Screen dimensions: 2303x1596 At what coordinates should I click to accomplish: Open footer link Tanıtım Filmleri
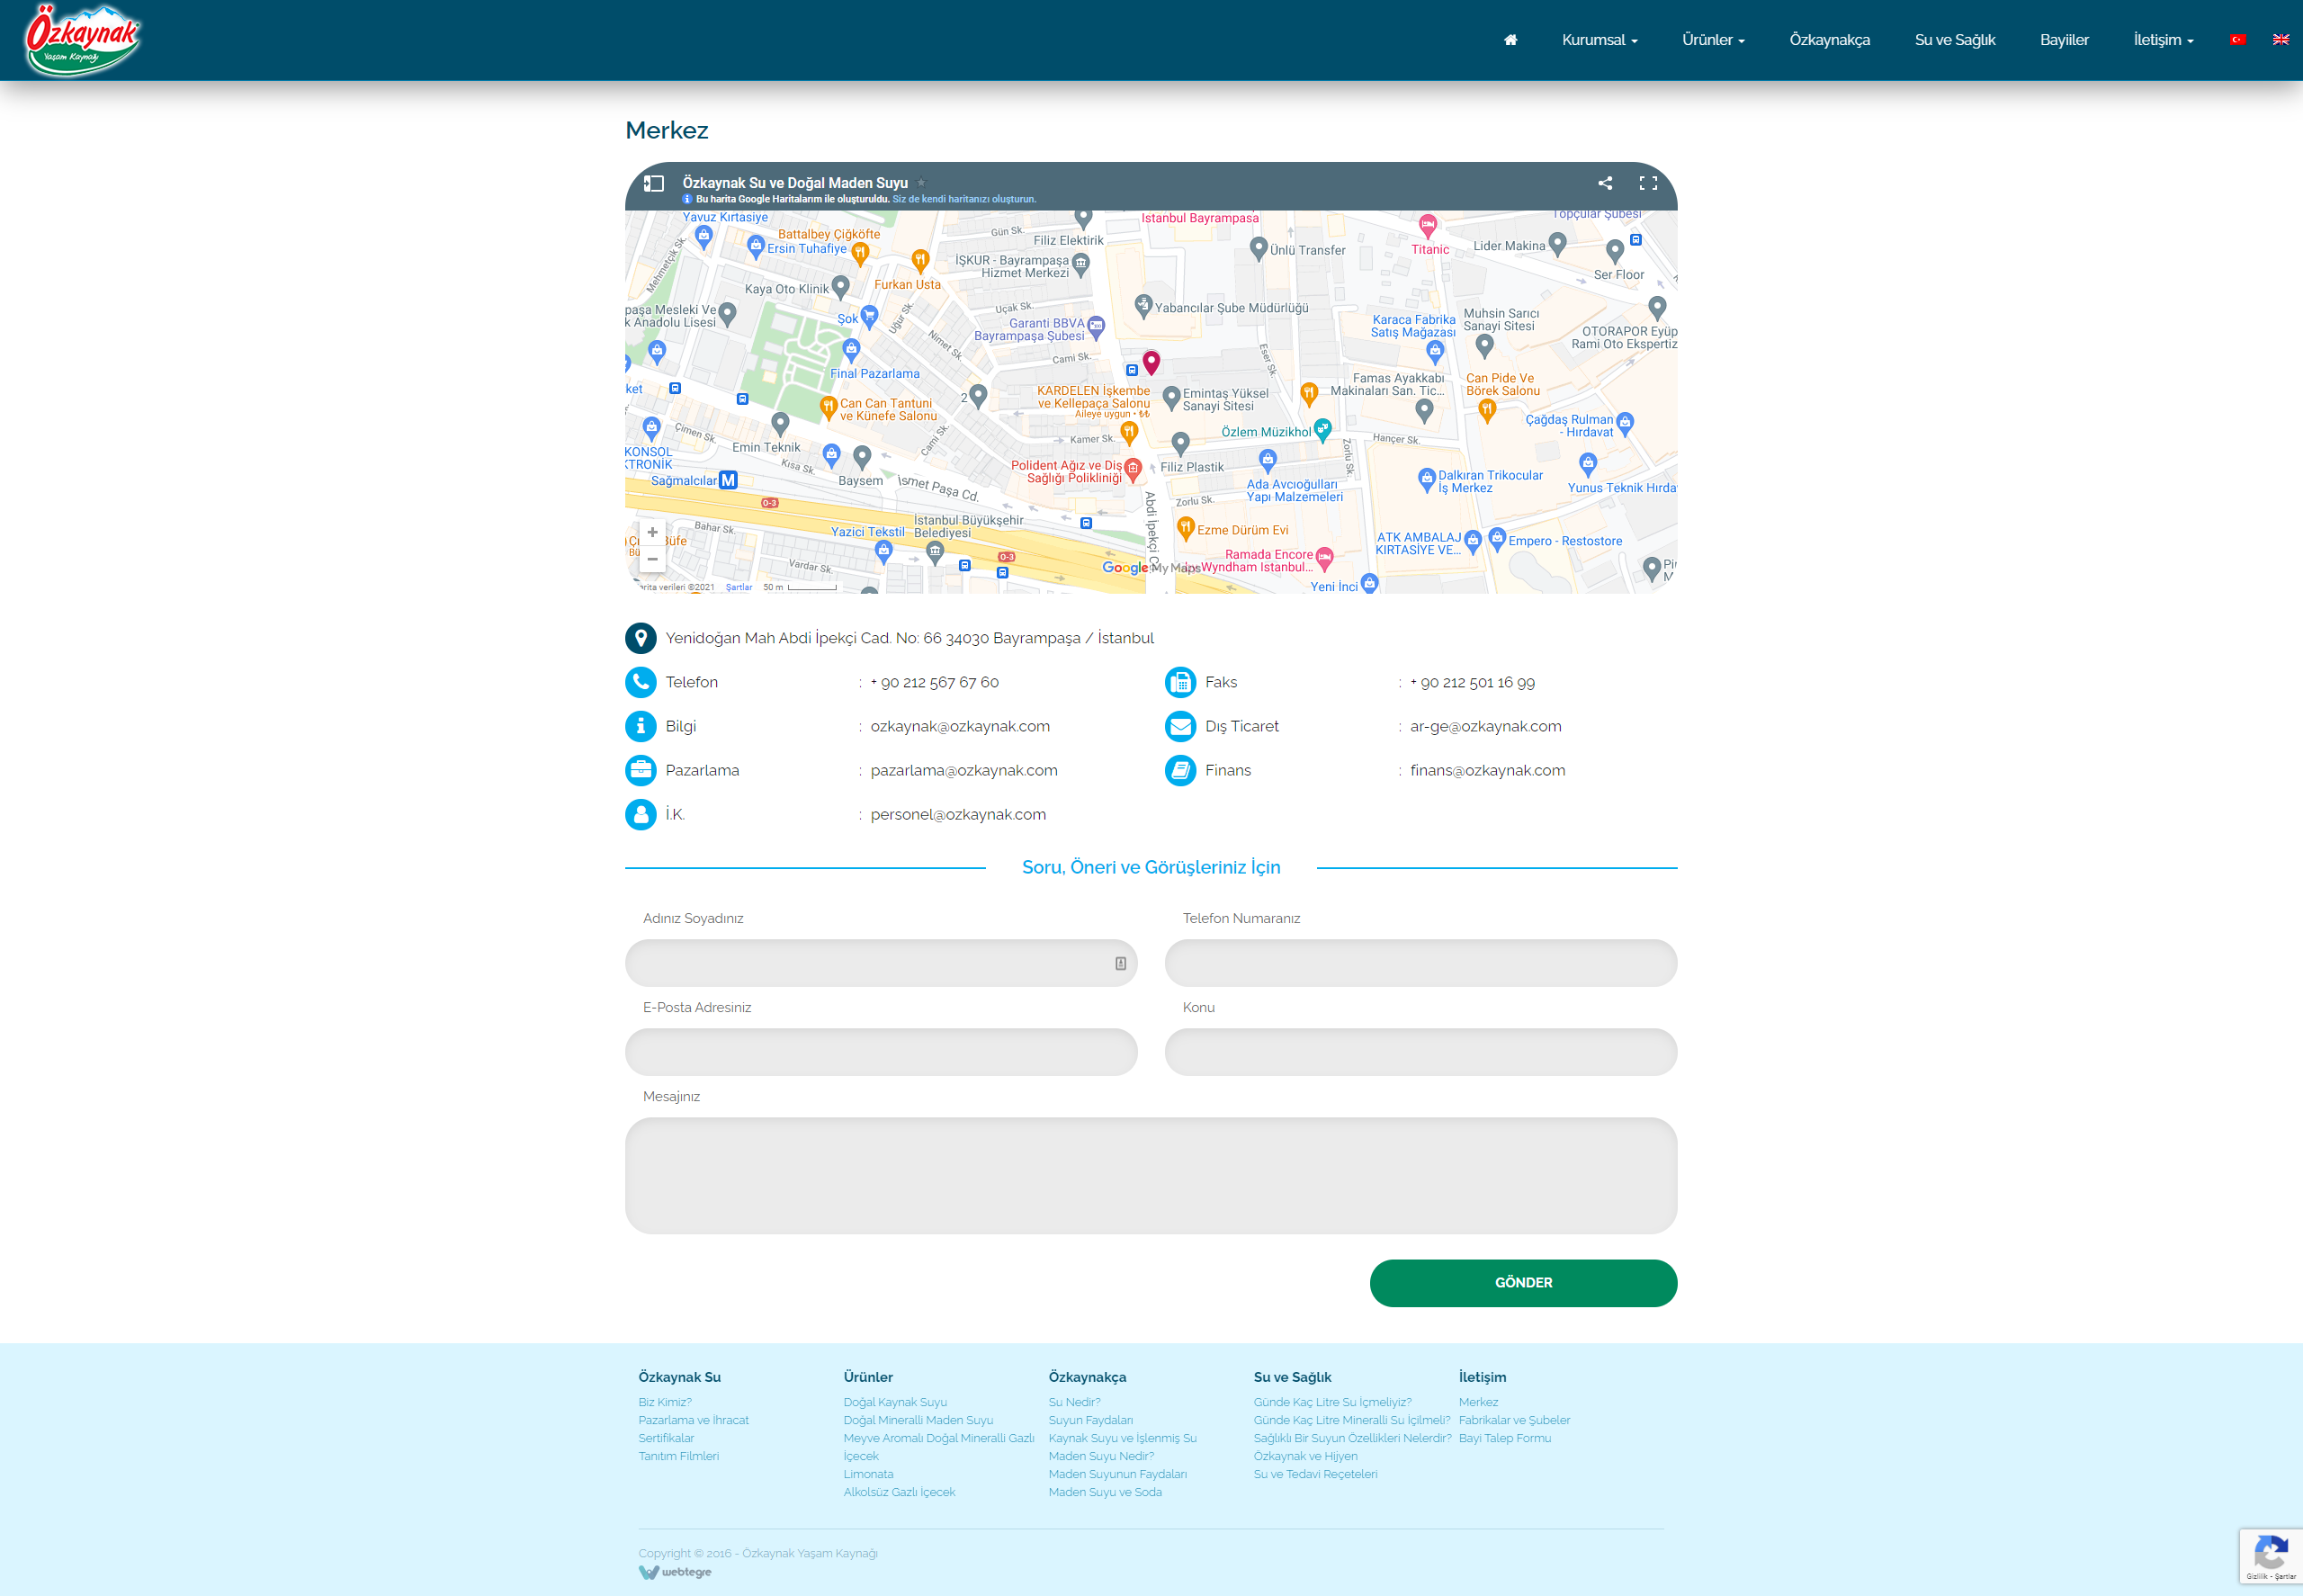[x=679, y=1456]
